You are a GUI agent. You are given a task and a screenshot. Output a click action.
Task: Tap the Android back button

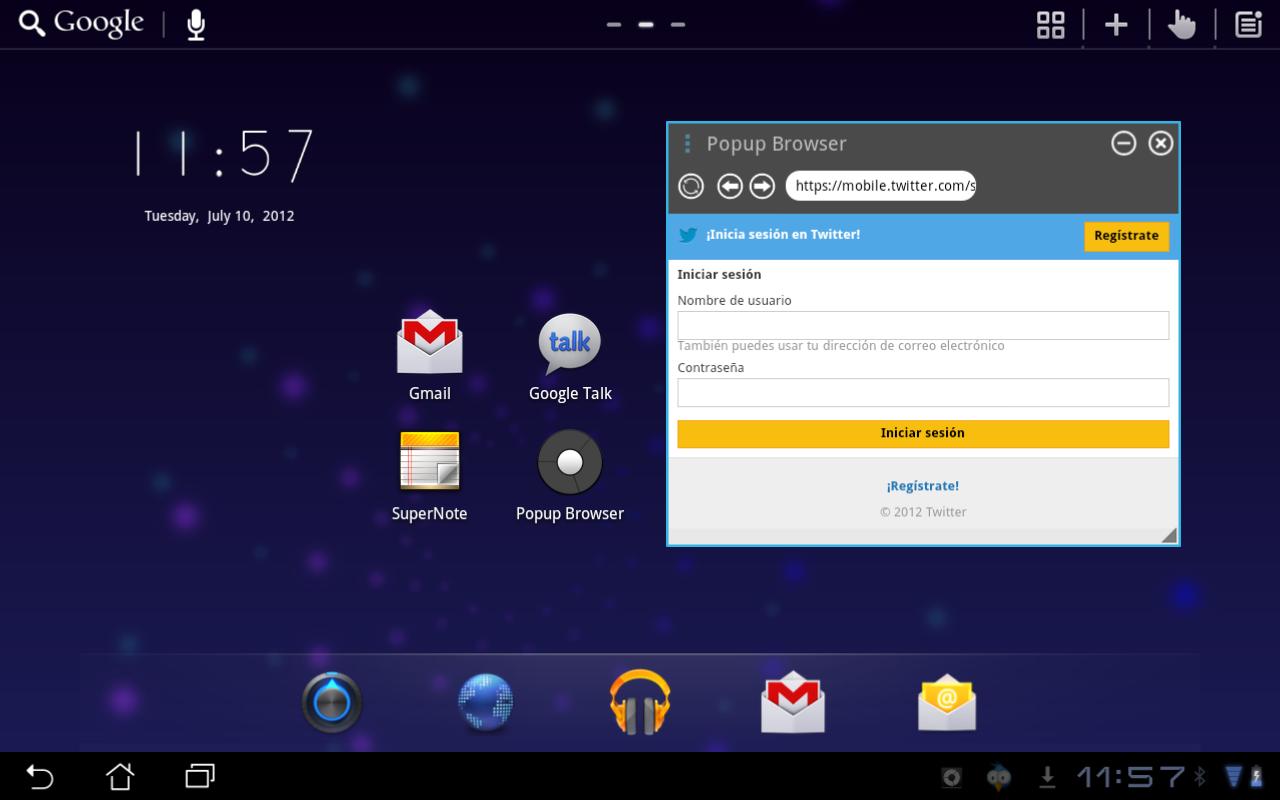(x=39, y=776)
